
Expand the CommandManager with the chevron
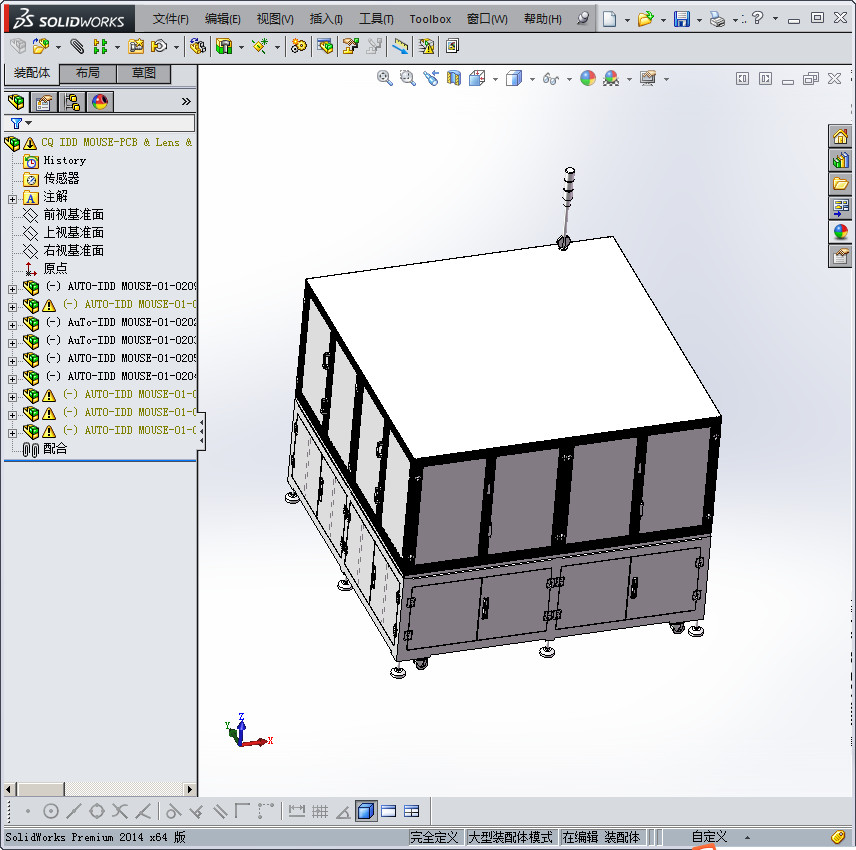coord(186,100)
